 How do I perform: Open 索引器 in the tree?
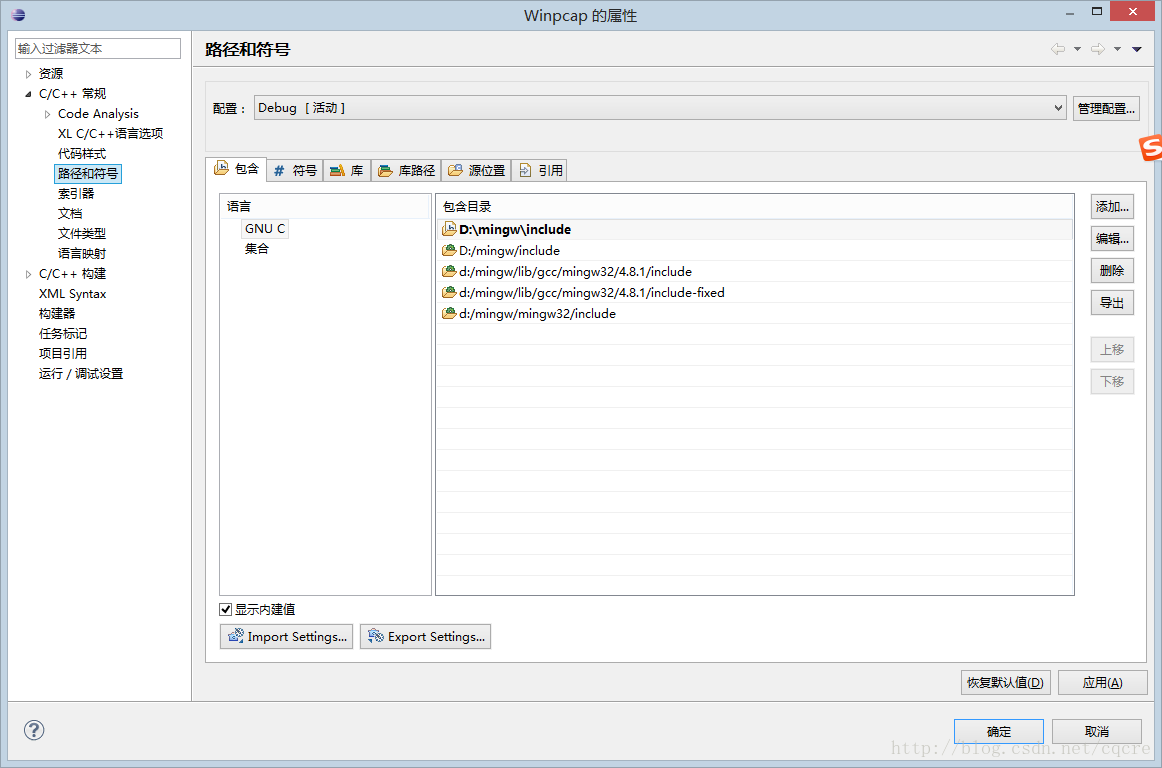76,193
